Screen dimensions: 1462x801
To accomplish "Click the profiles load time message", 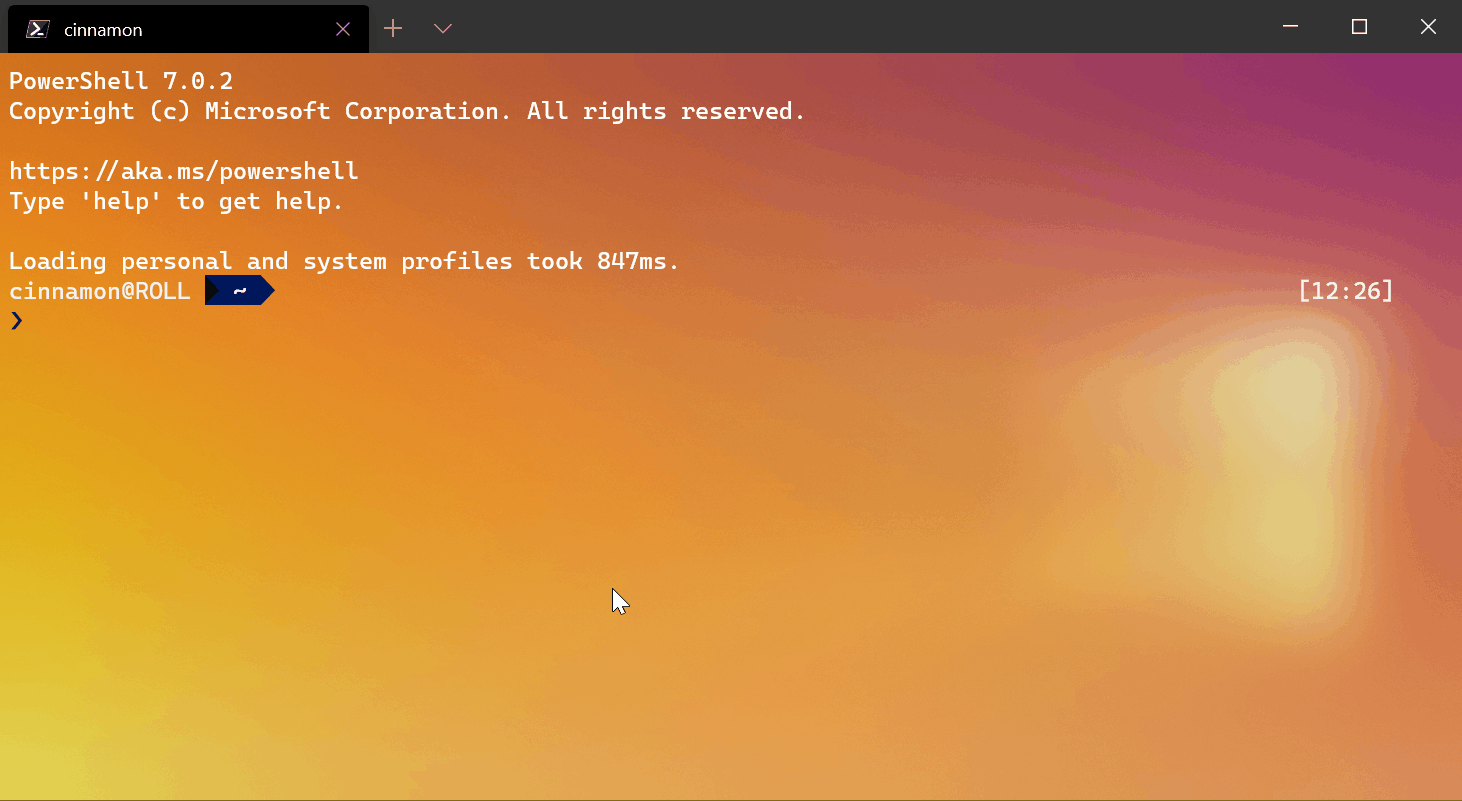I will pyautogui.click(x=343, y=260).
